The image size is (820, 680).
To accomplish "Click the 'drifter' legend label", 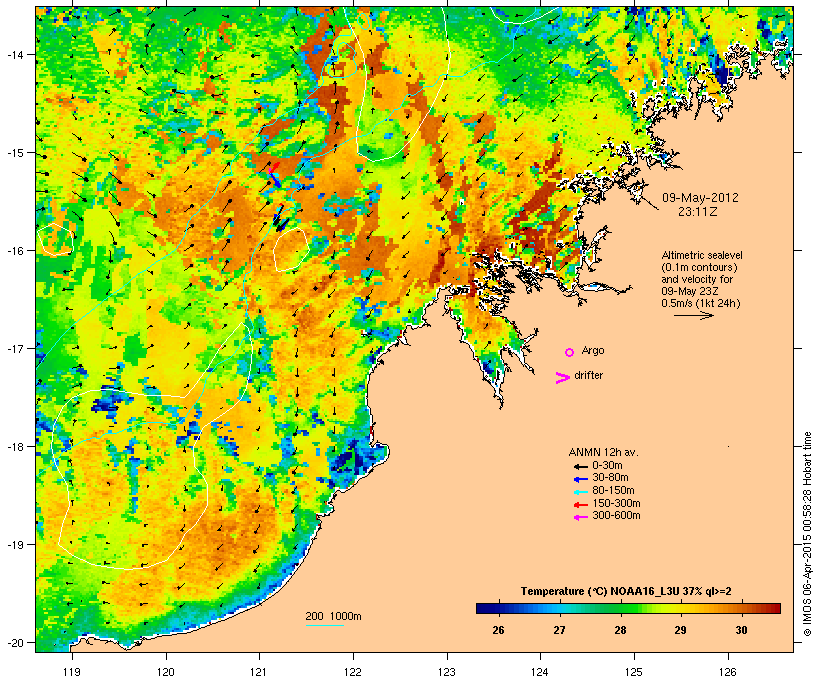I will (588, 375).
